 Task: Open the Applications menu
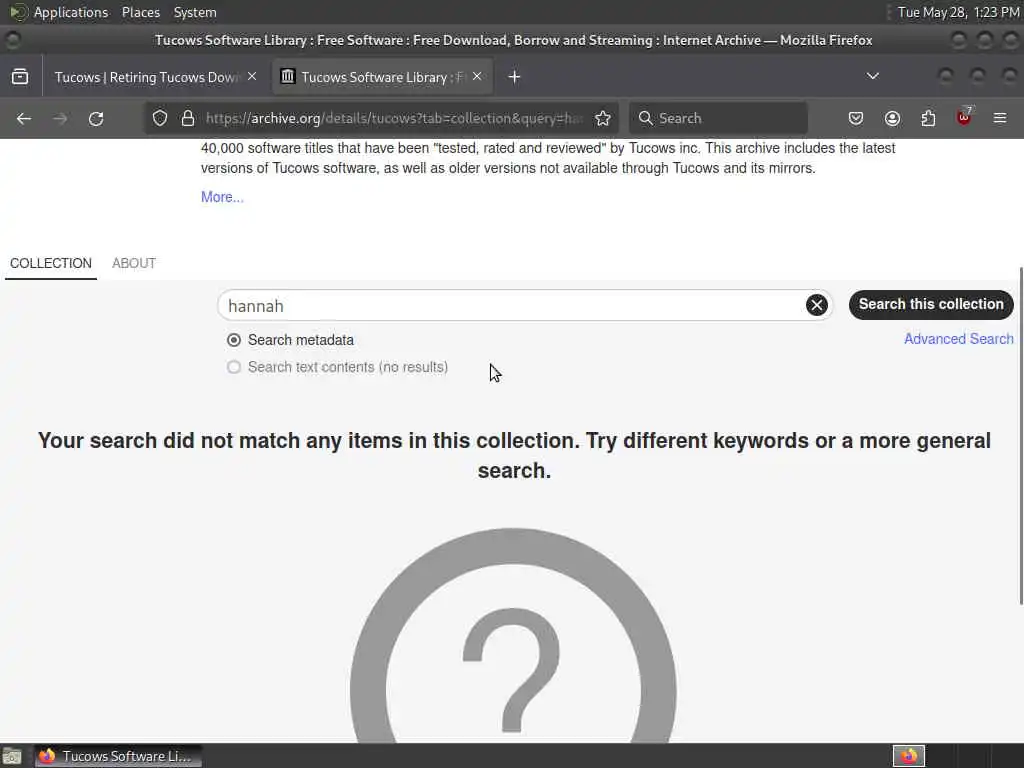(71, 12)
